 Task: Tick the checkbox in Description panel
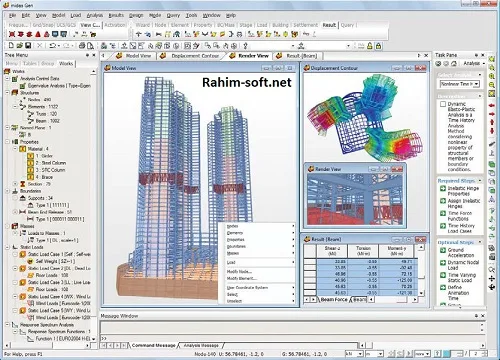tap(443, 104)
